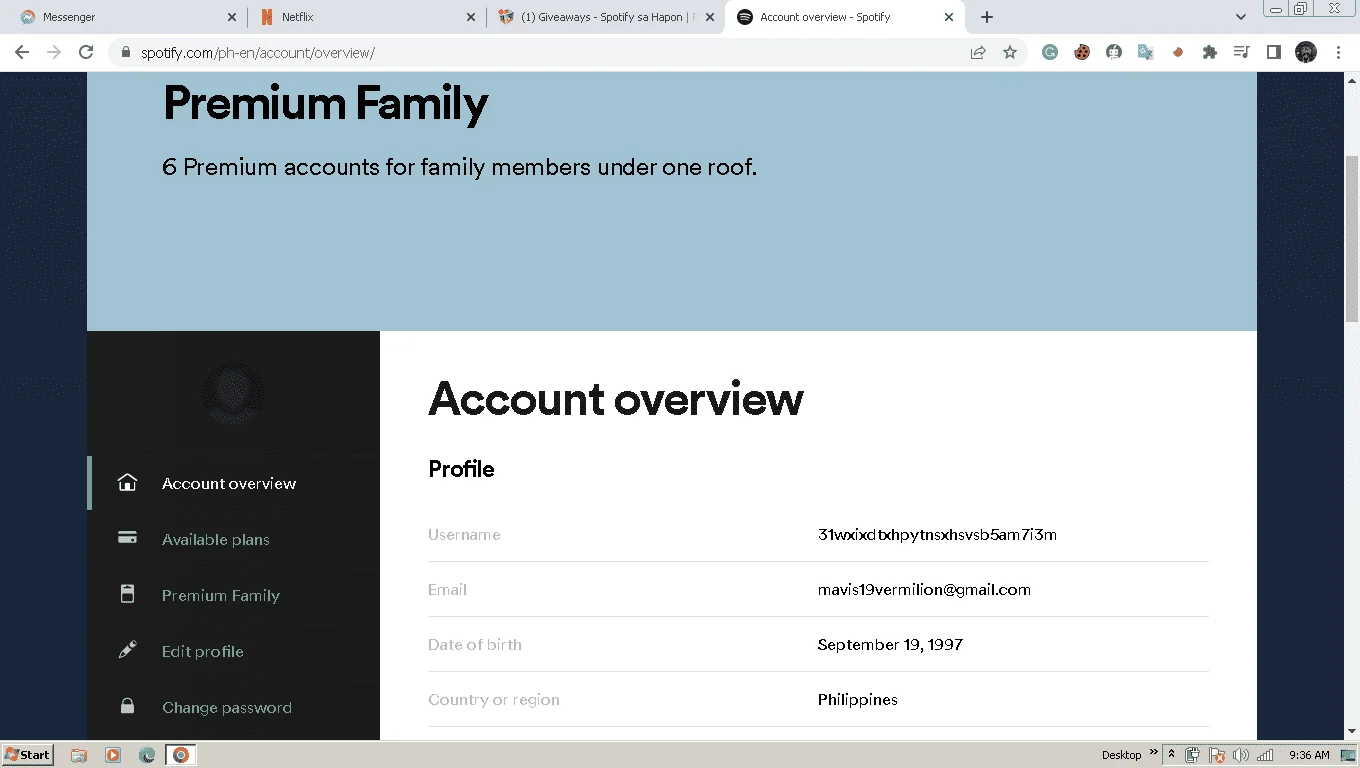Go forward to next page
Image resolution: width=1360 pixels, height=768 pixels.
tap(54, 53)
